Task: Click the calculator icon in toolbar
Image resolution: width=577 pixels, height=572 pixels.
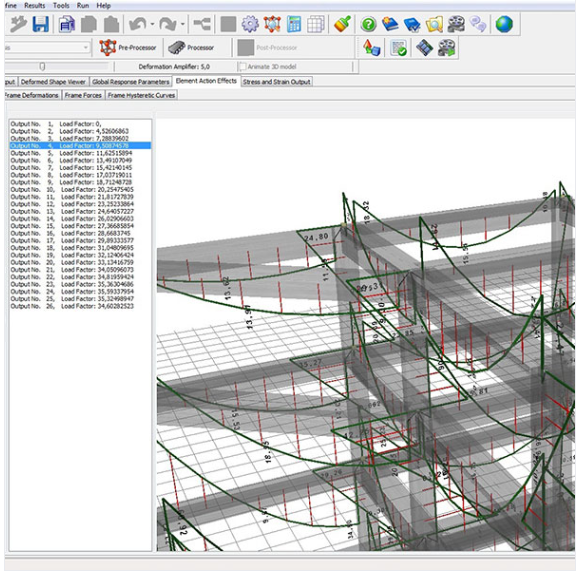Action: pyautogui.click(x=294, y=24)
